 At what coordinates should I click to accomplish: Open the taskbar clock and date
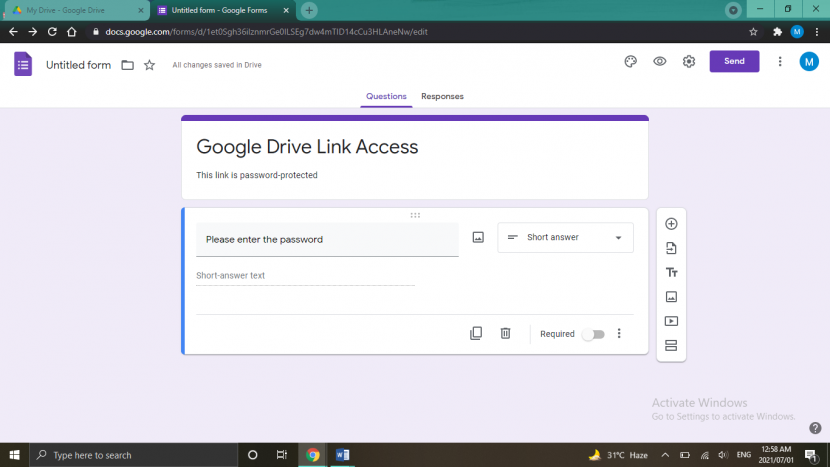(x=776, y=455)
